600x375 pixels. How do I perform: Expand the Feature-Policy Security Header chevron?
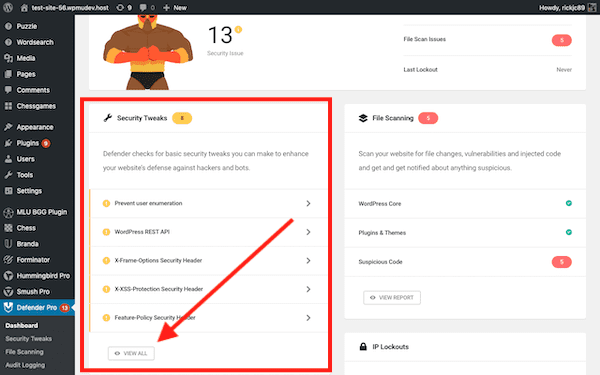point(308,318)
